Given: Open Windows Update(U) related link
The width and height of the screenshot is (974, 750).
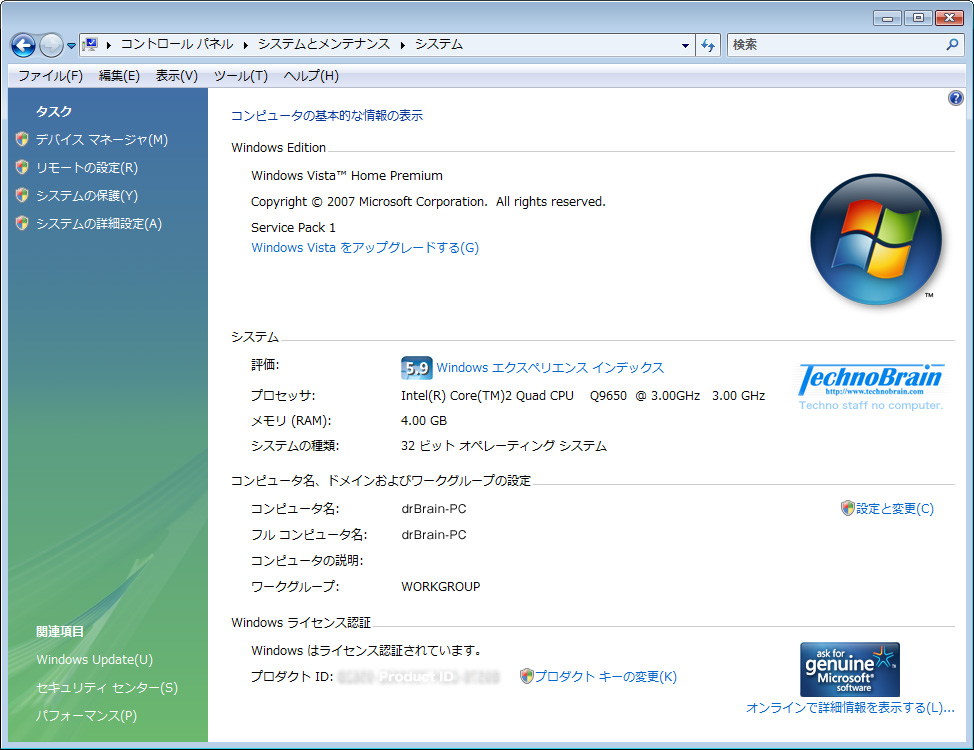Looking at the screenshot, I should (x=94, y=660).
